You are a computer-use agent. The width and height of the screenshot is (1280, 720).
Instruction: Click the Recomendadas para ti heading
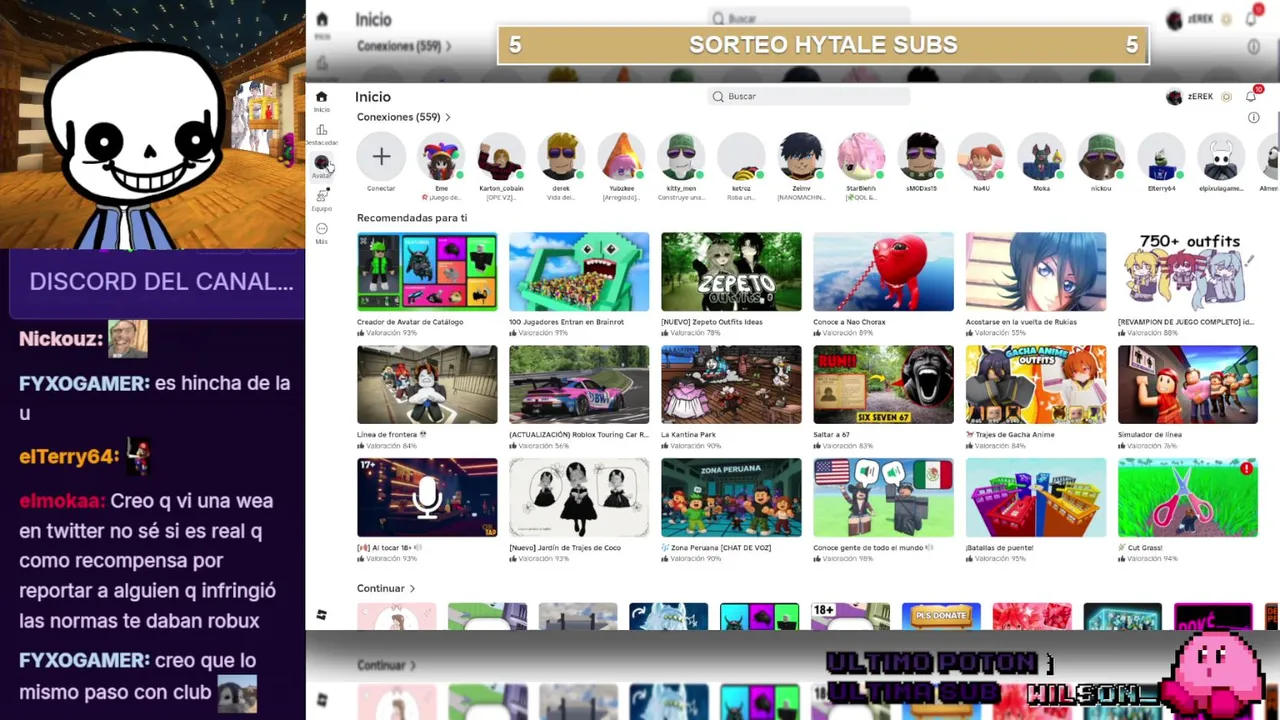tap(412, 218)
